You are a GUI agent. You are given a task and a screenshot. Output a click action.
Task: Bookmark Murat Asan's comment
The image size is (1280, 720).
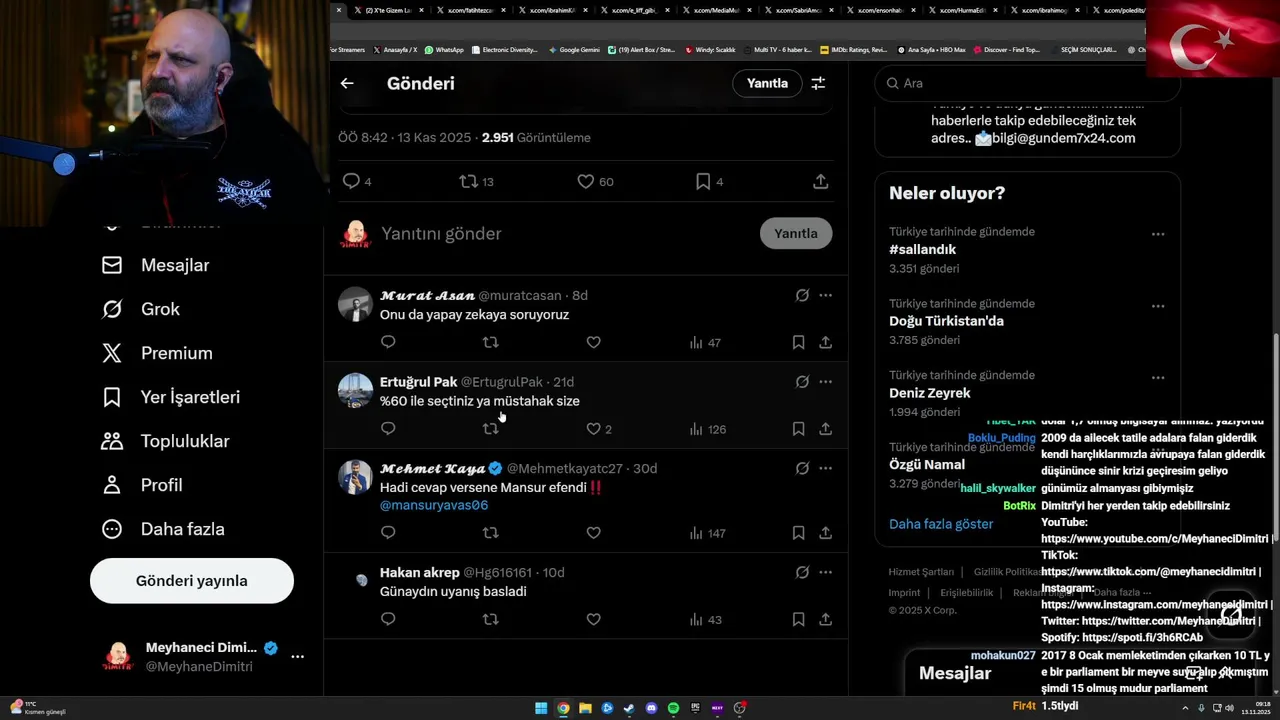pyautogui.click(x=798, y=342)
